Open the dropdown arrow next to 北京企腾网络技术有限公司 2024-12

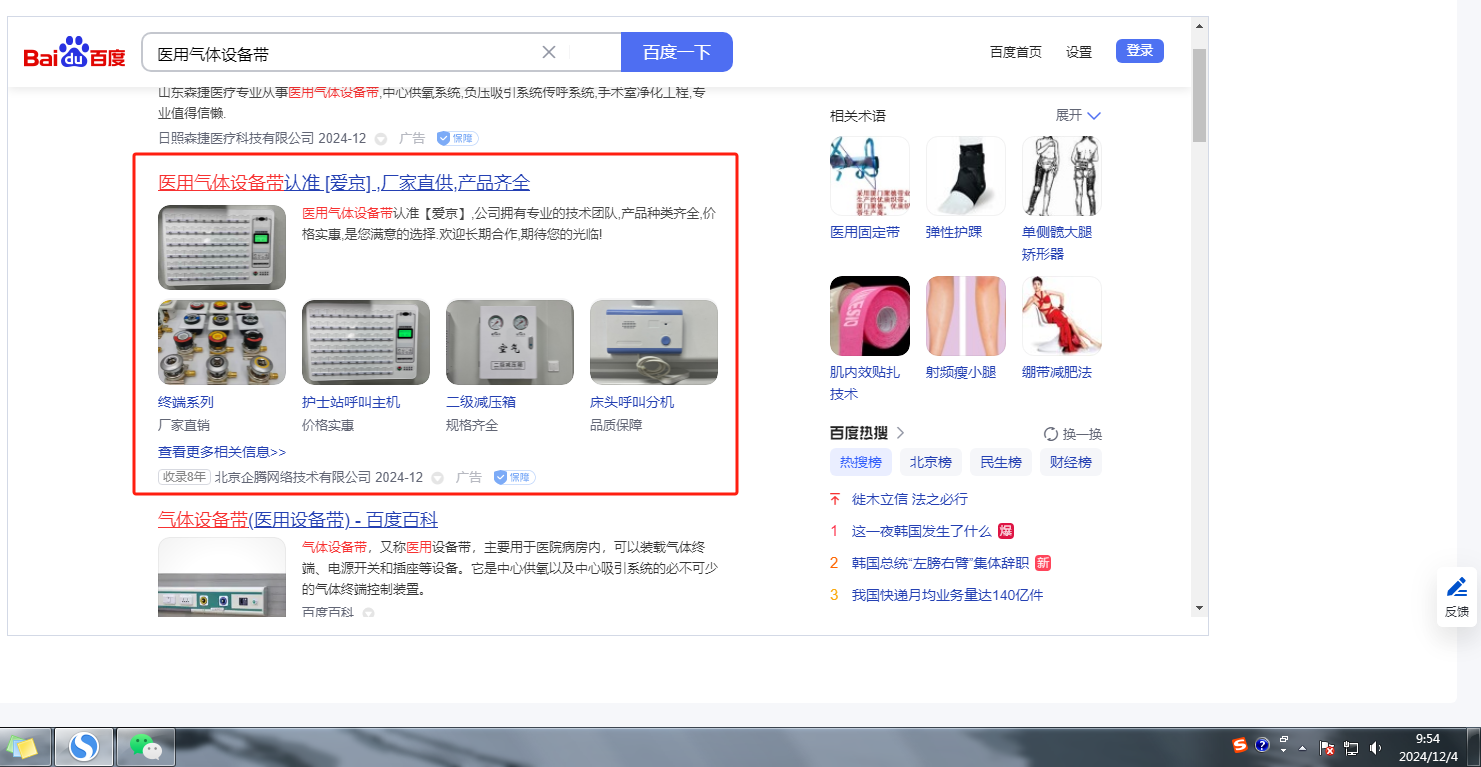(x=438, y=478)
